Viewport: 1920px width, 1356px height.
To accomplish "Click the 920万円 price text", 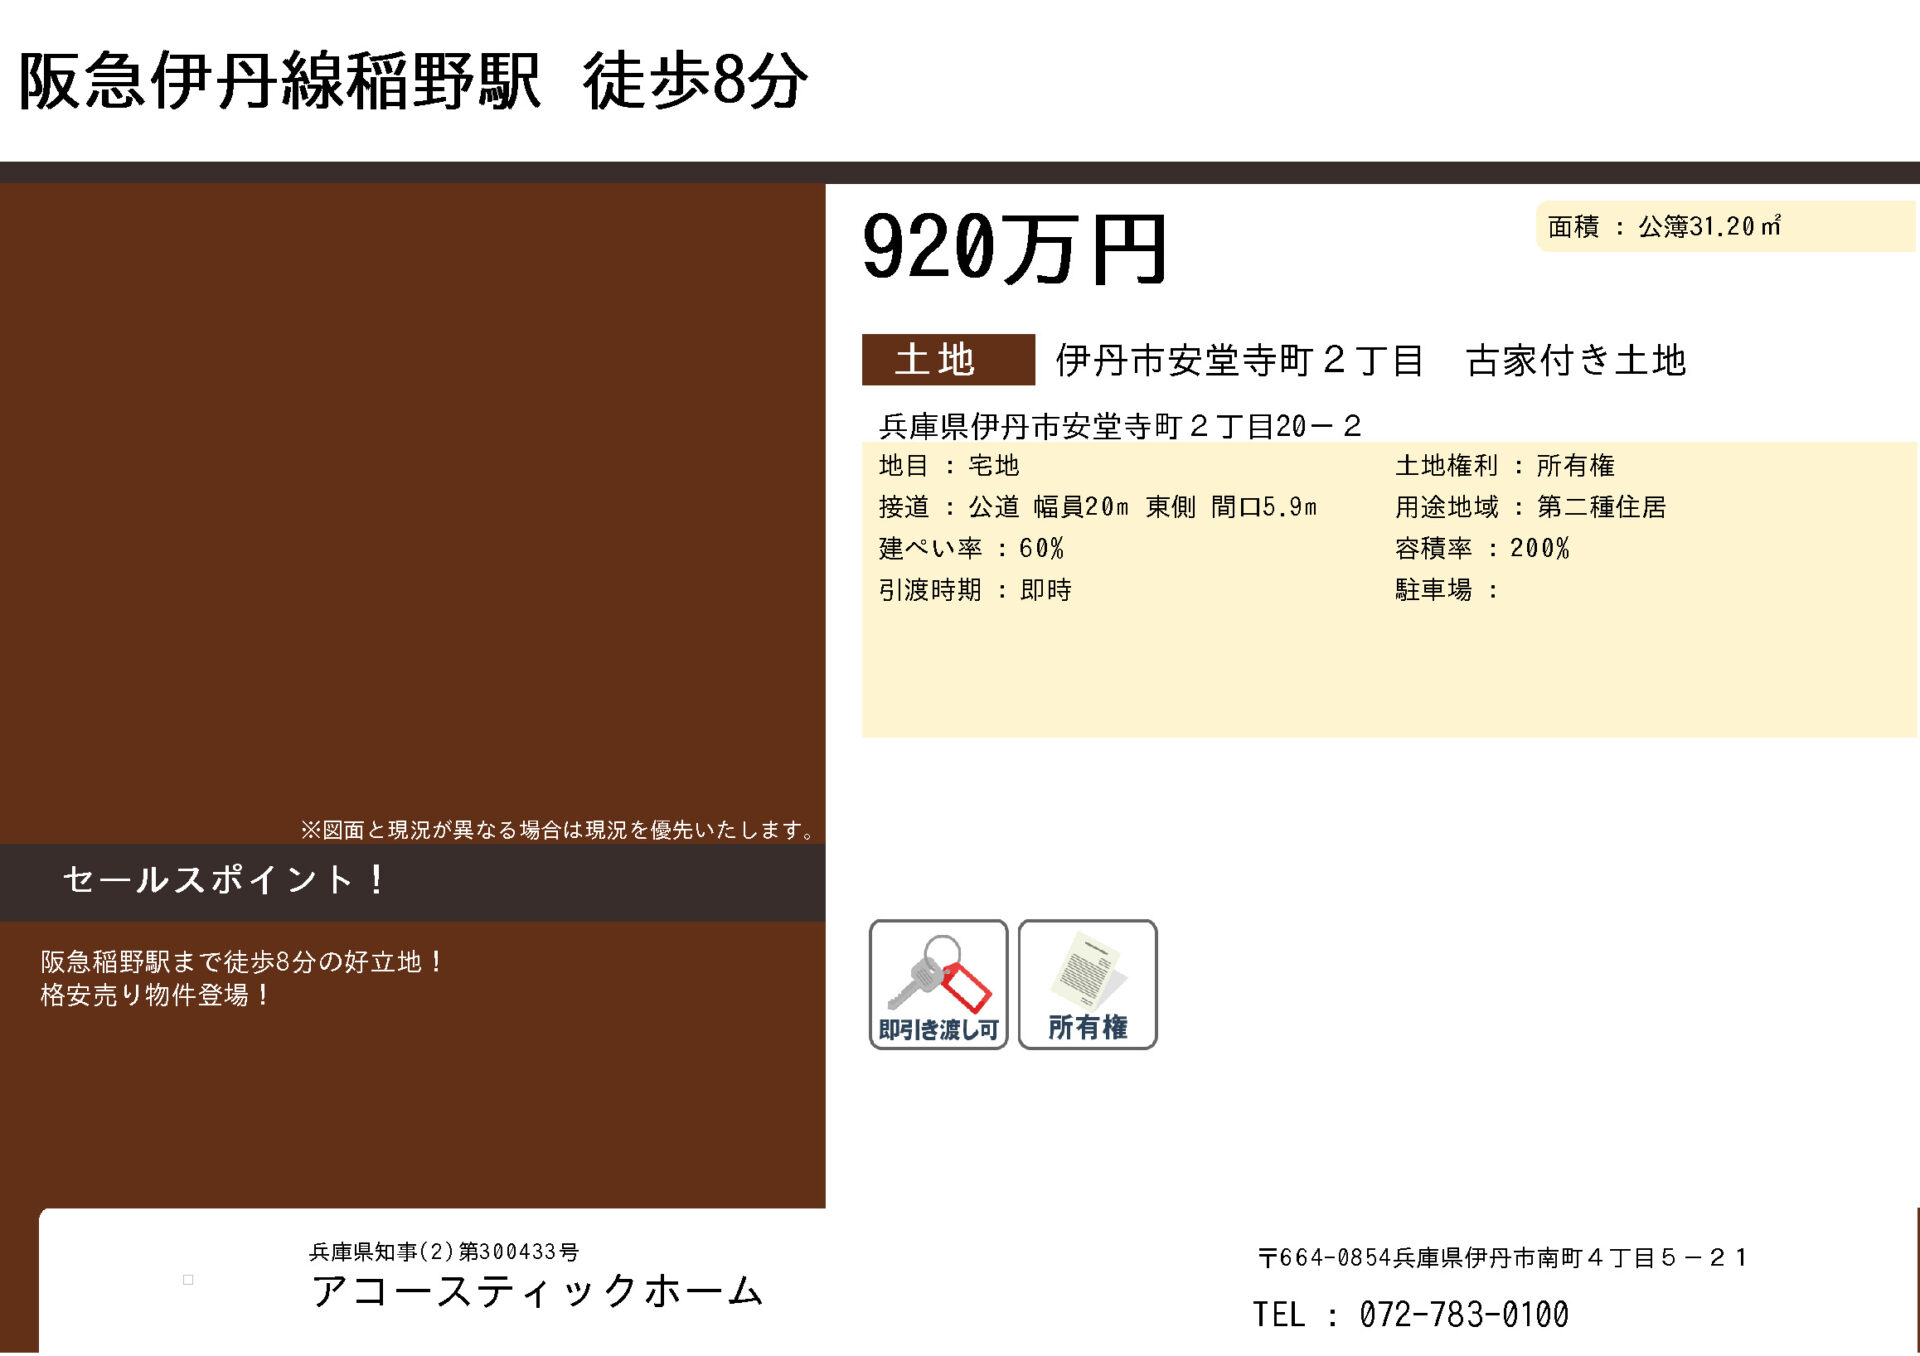I will point(1014,248).
